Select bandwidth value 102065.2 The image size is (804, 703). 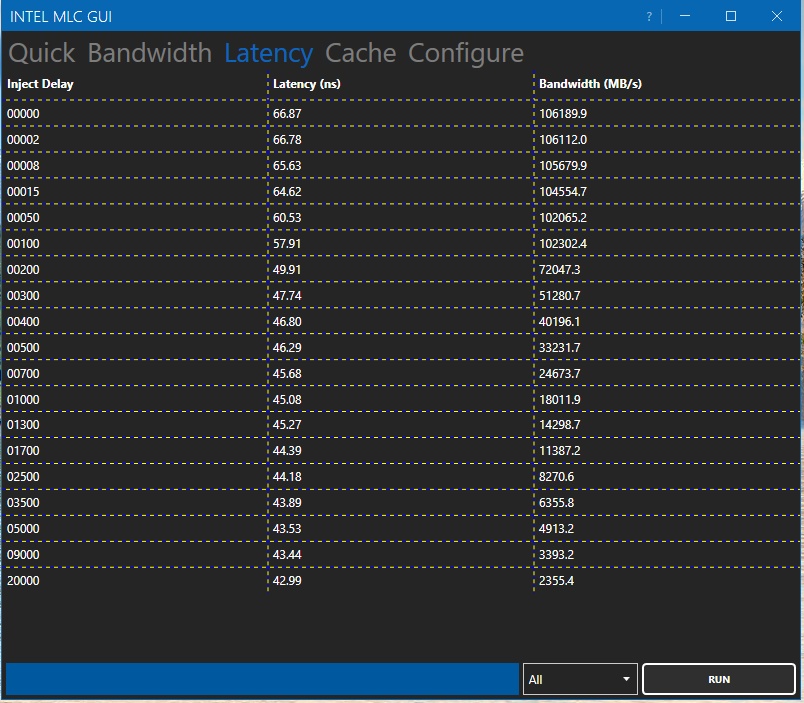tap(563, 218)
